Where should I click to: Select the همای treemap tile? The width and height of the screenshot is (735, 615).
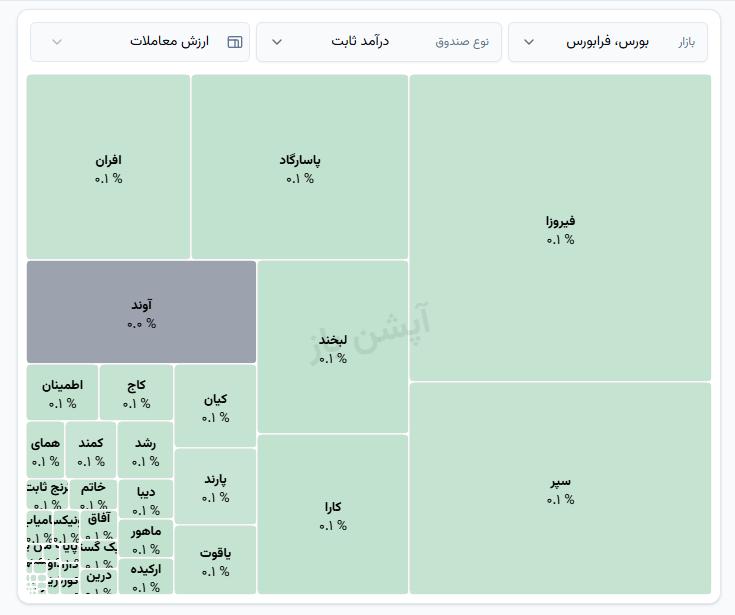coord(45,450)
